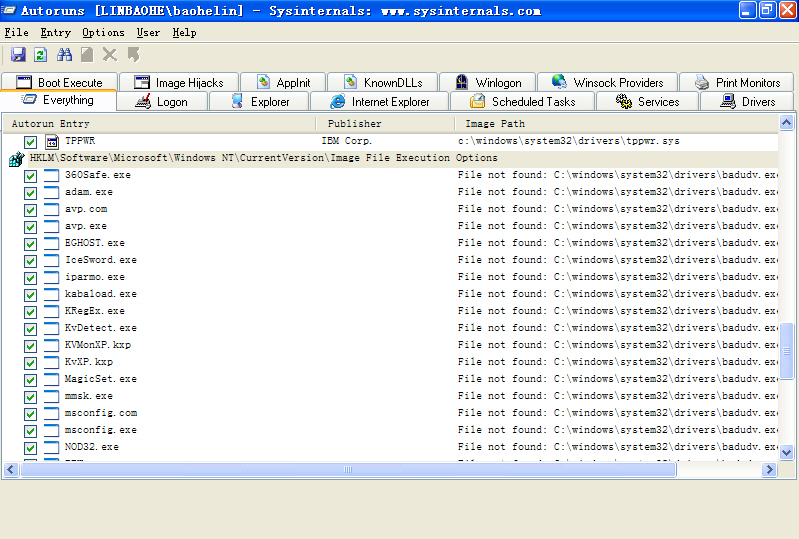The width and height of the screenshot is (799, 539).
Task: Uncheck the msconfig.exe checkbox
Action: click(x=31, y=431)
